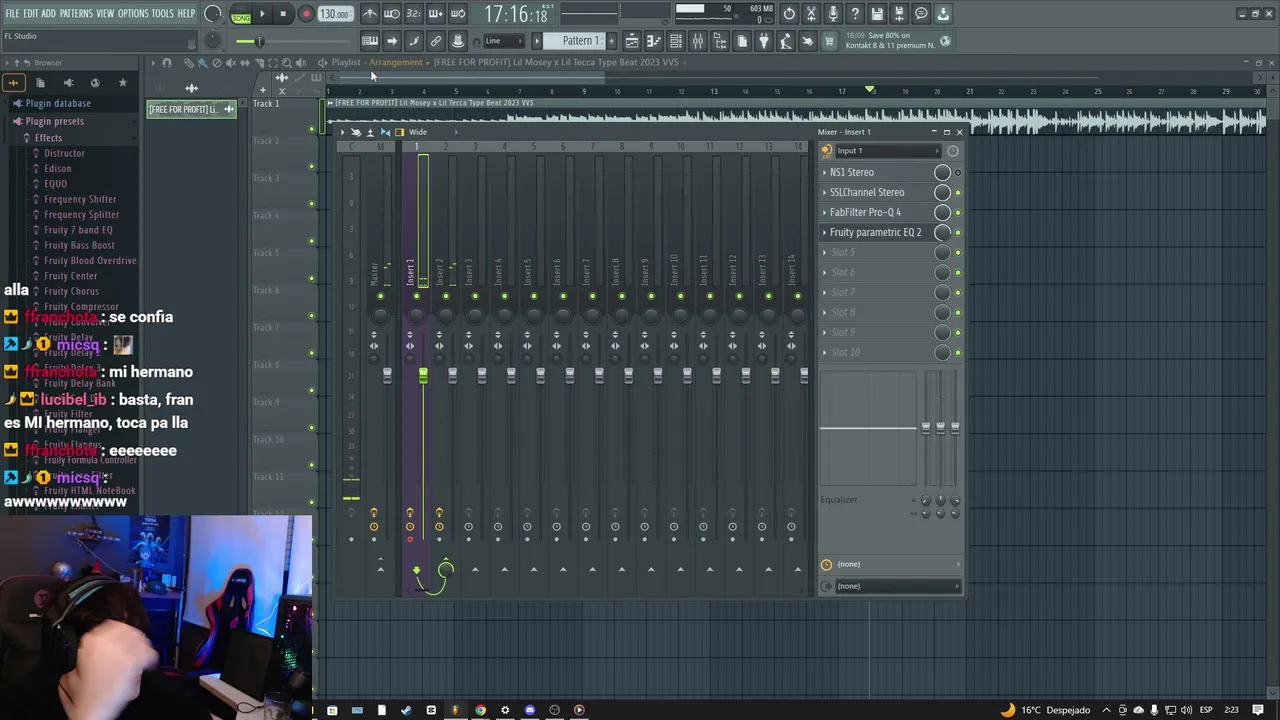This screenshot has height=720, width=1280.
Task: Collapse the Effects folder in browser
Action: coord(48,137)
